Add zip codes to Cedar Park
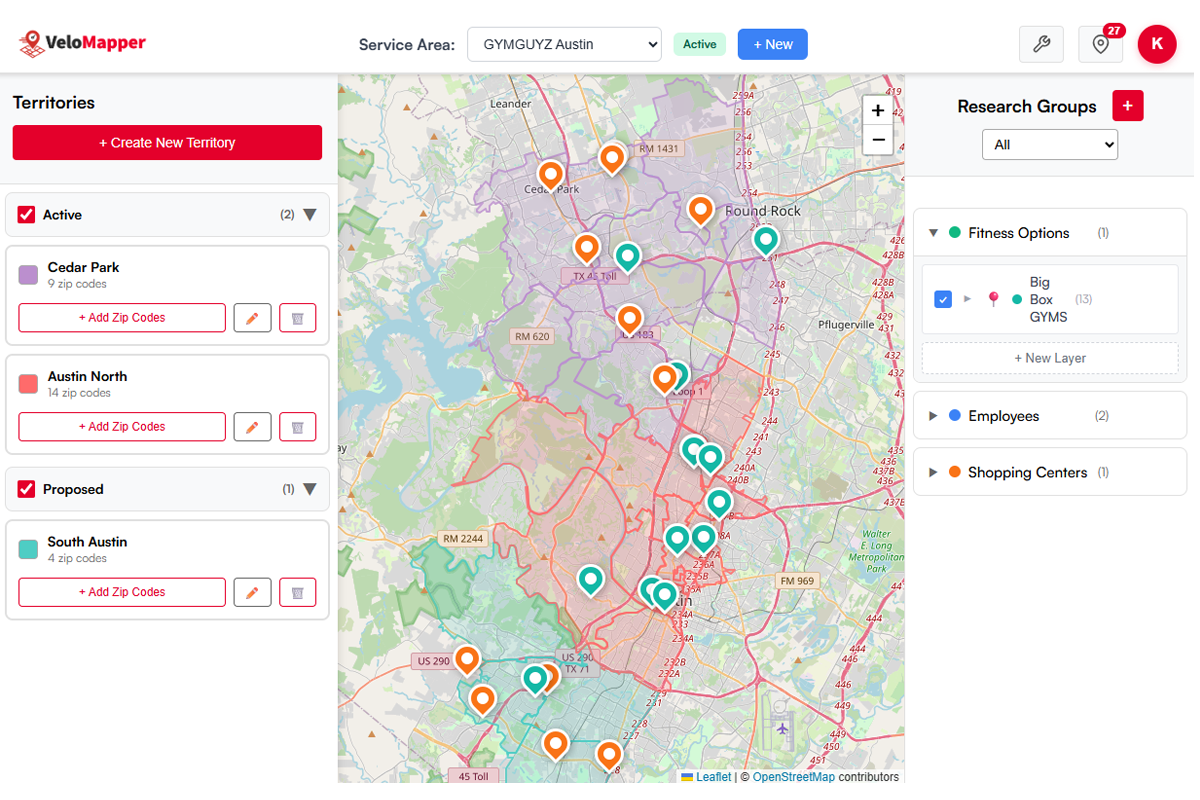 pos(122,318)
